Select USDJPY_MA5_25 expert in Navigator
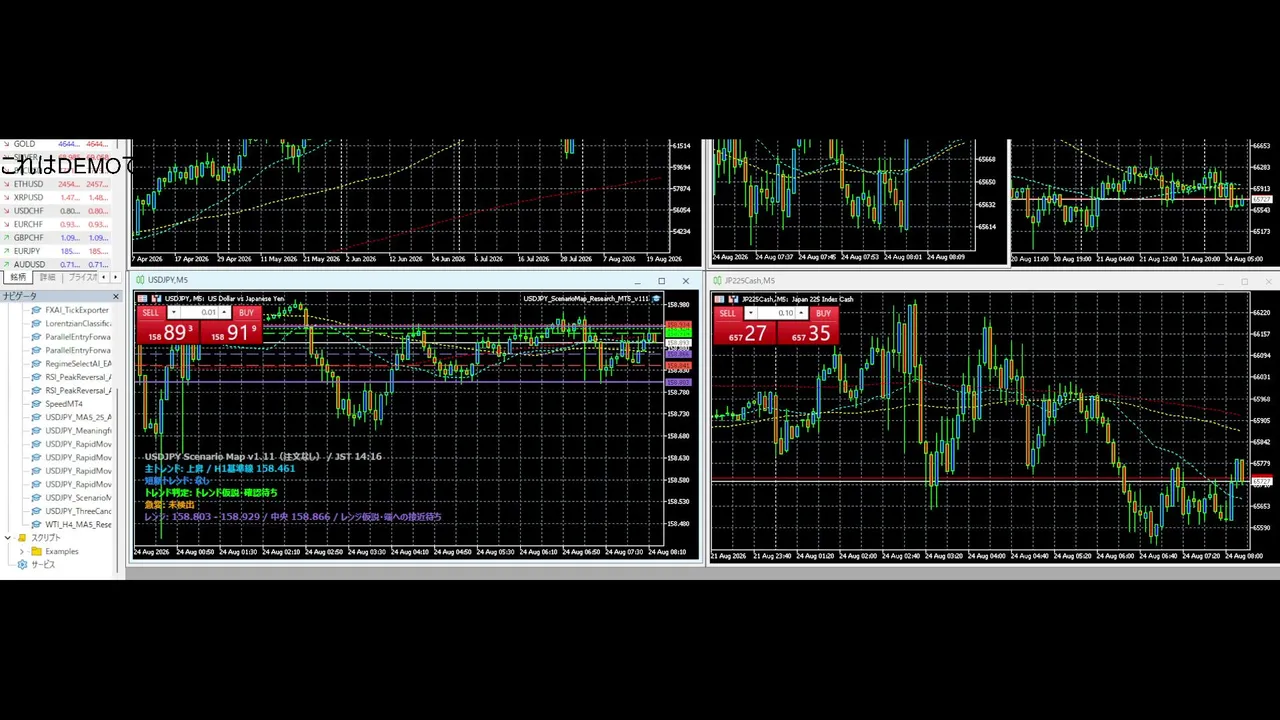 coord(78,417)
